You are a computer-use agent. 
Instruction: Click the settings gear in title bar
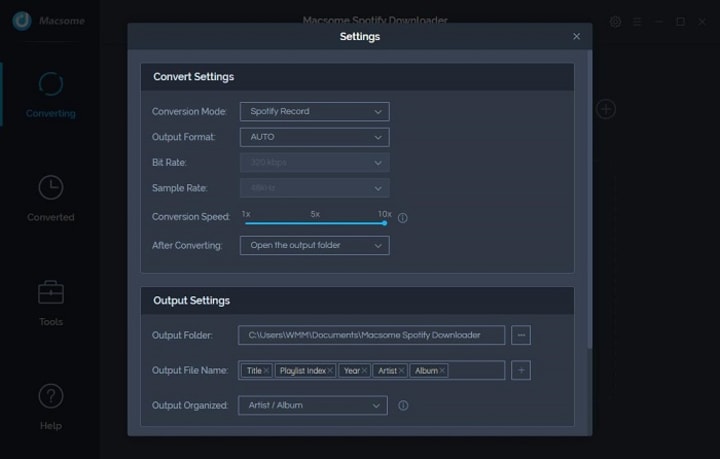[x=615, y=22]
